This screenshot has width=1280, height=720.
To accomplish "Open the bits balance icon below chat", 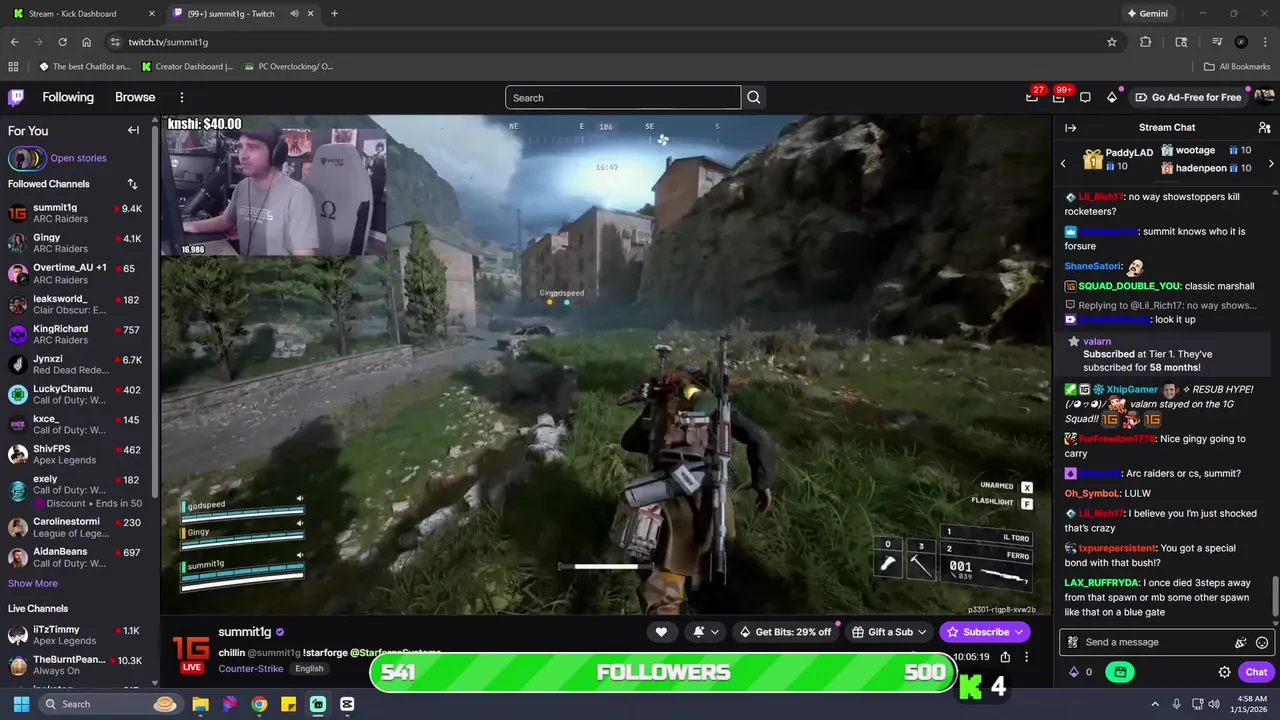I will 1074,672.
